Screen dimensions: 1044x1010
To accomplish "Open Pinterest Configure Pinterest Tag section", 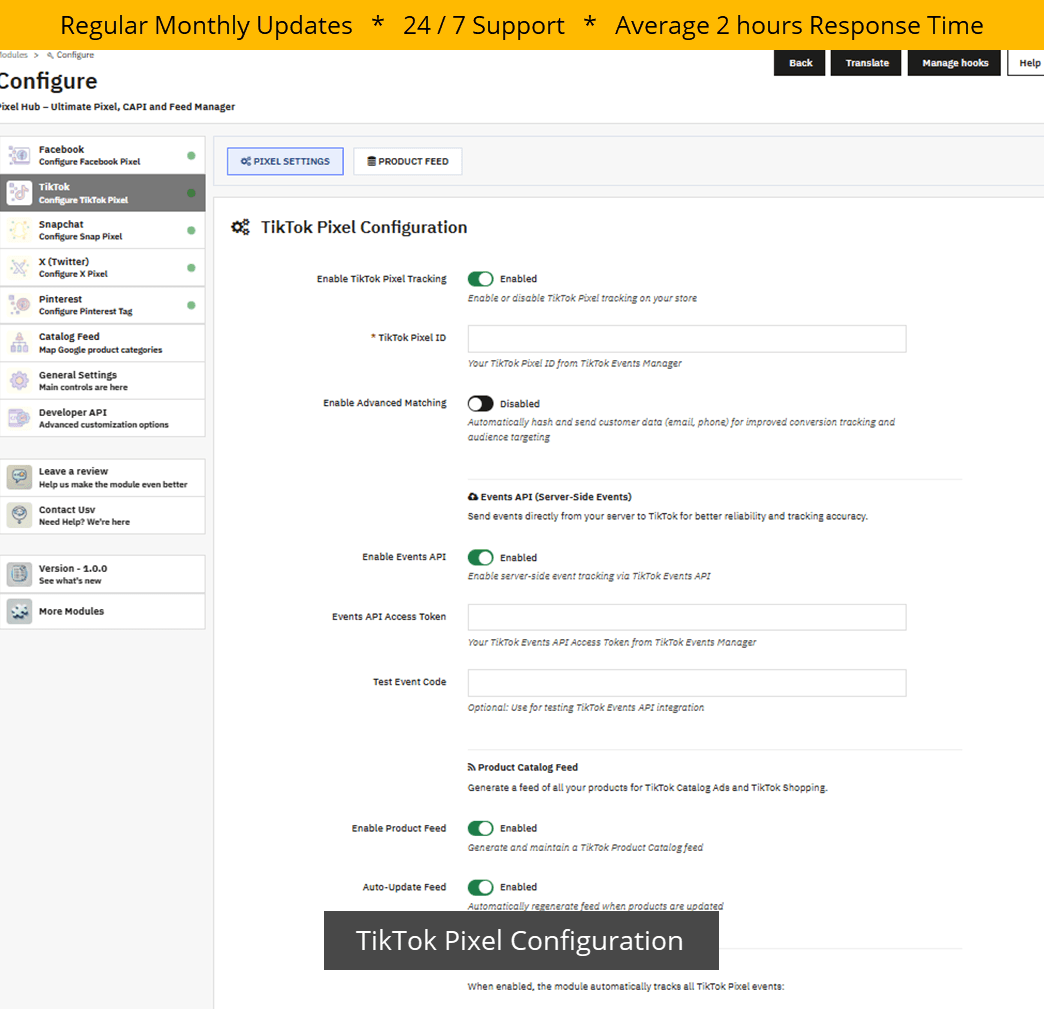I will (103, 305).
